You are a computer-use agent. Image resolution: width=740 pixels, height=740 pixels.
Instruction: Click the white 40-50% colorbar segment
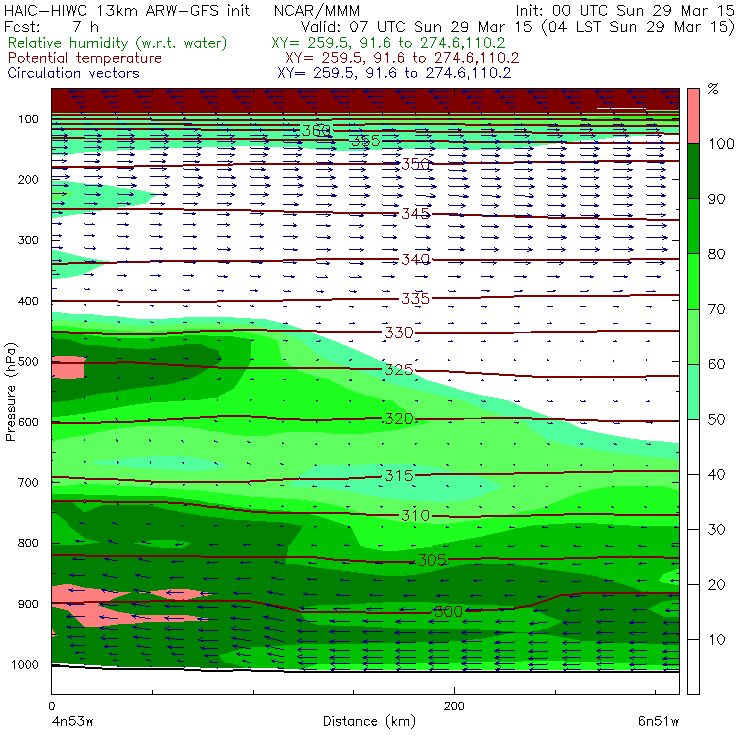click(693, 447)
